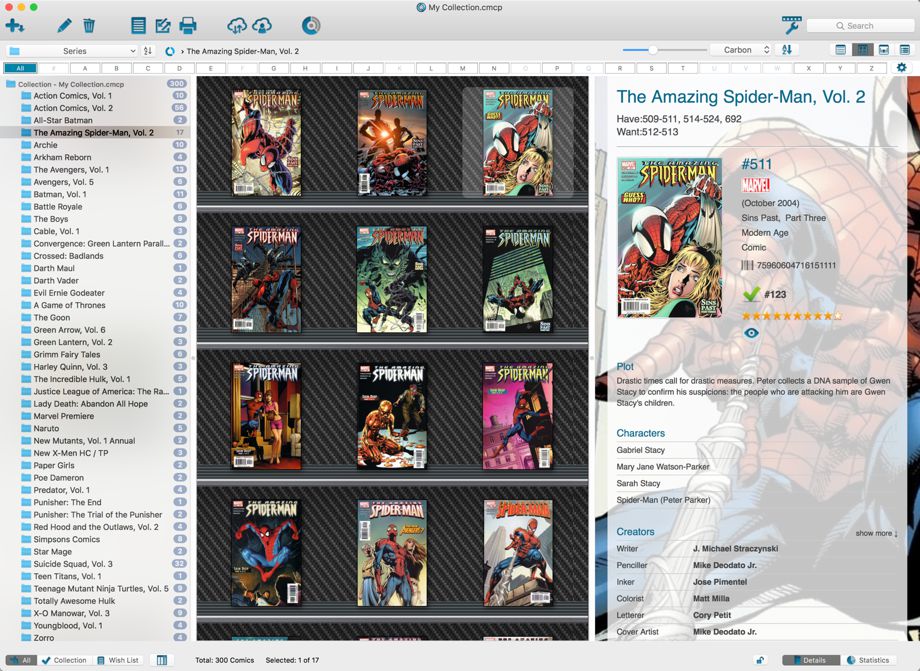Screen dimensions: 920x671
Task: Filter series by letter G
Action: click(x=273, y=68)
